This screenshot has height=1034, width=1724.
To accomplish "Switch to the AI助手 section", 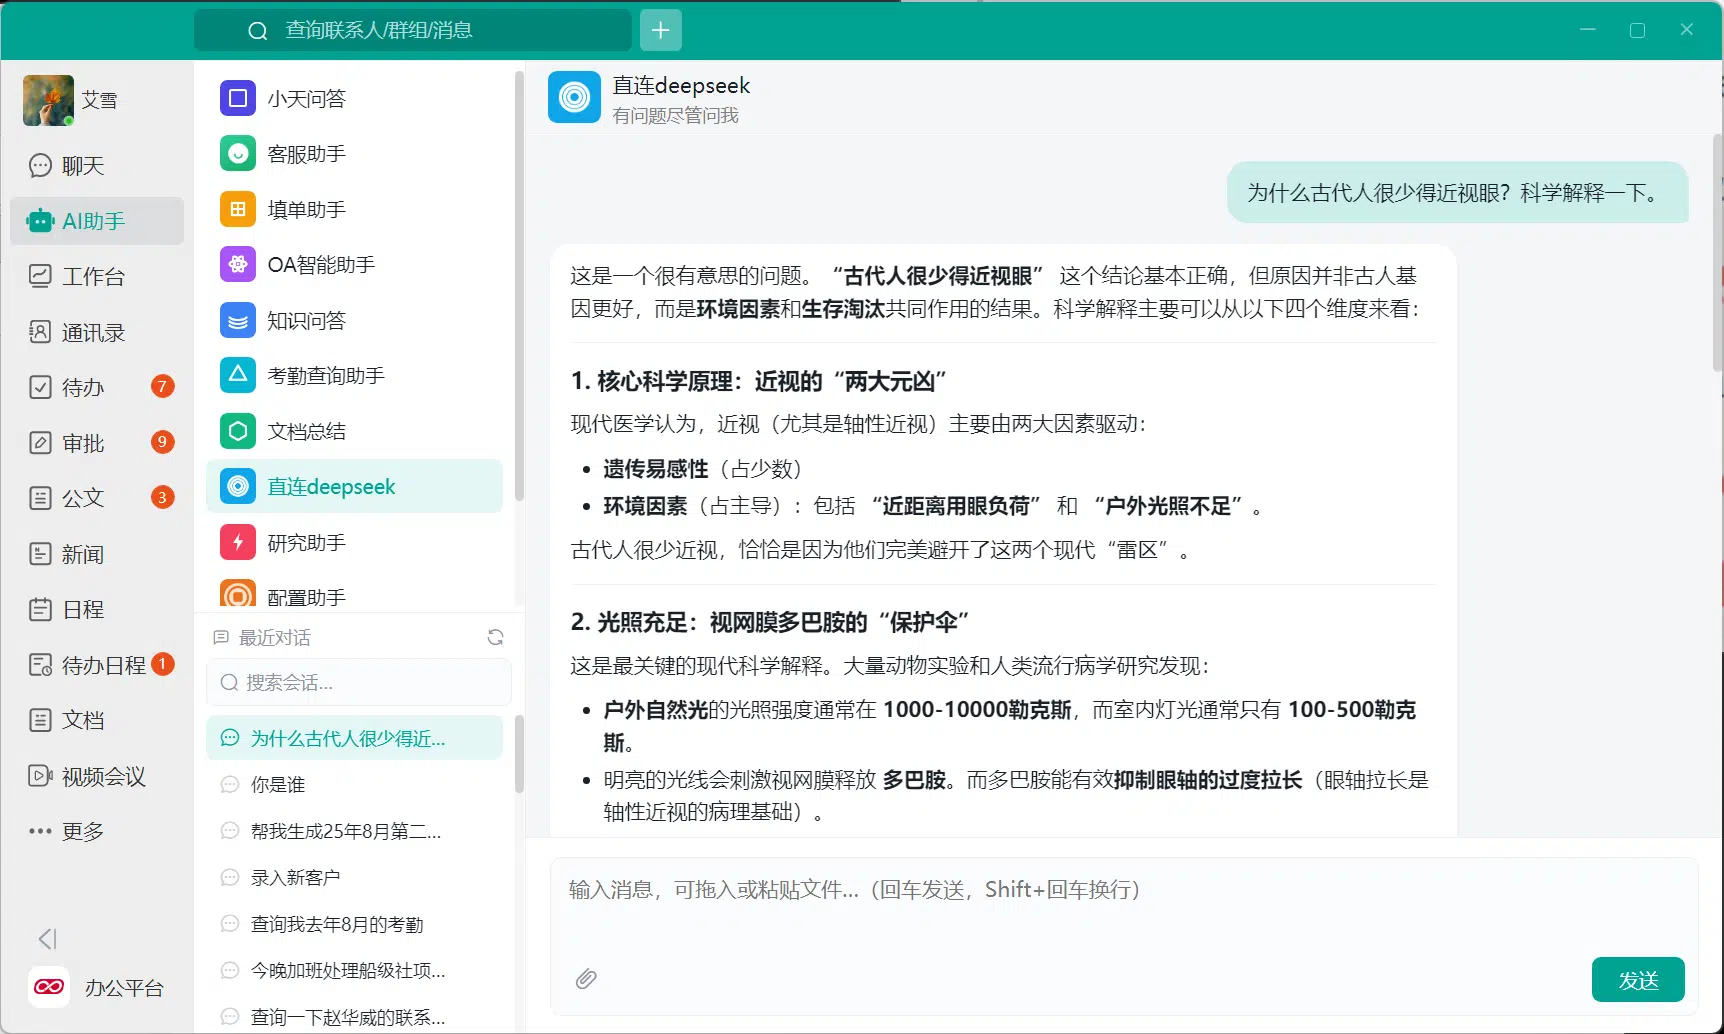I will click(97, 221).
